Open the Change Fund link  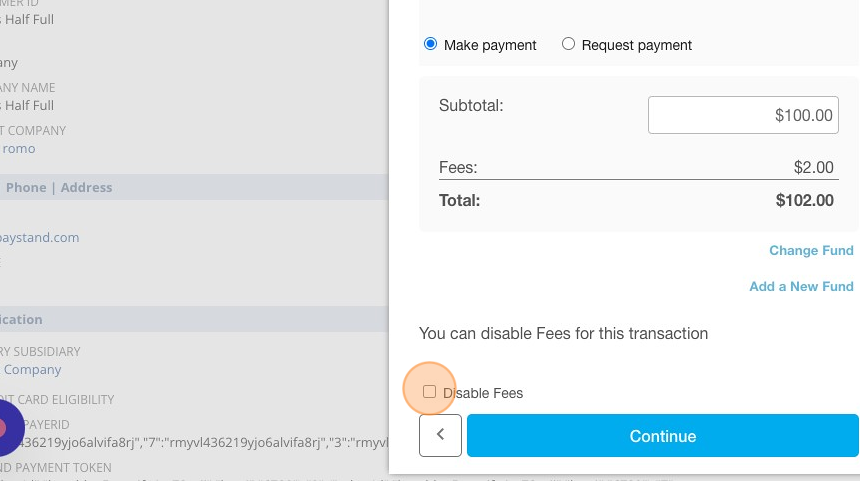(x=811, y=251)
